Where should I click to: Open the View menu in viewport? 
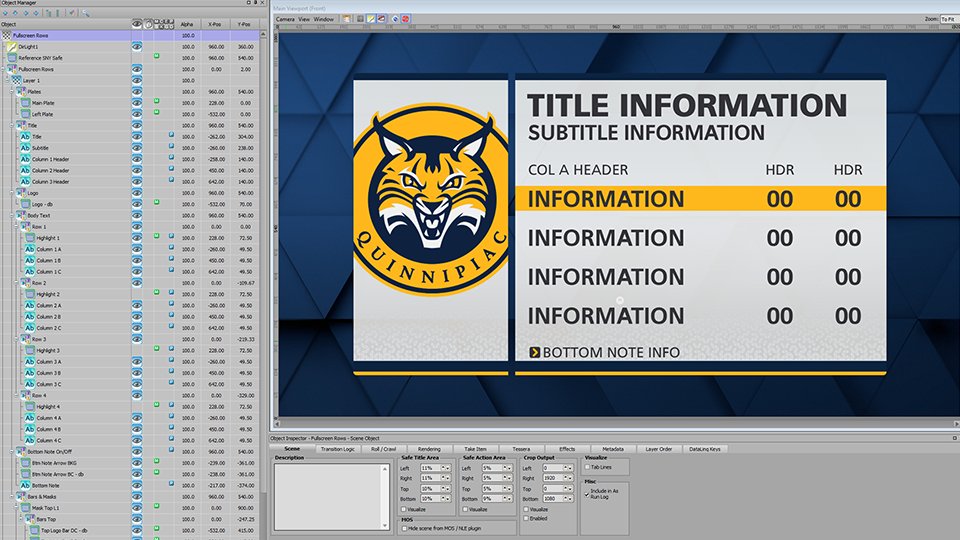tap(304, 19)
